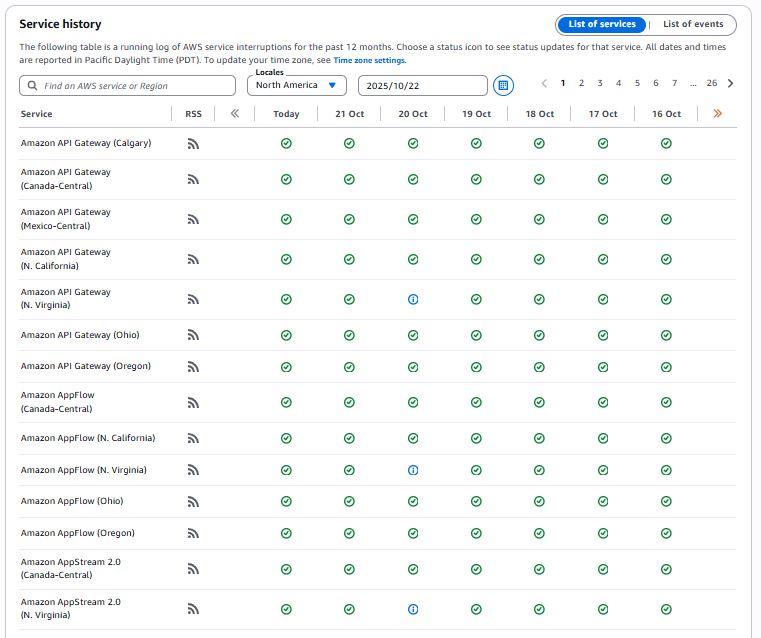Open info status for AppFlow (N. Virginia) on 20 Oct
The width and height of the screenshot is (761, 638).
coord(413,470)
